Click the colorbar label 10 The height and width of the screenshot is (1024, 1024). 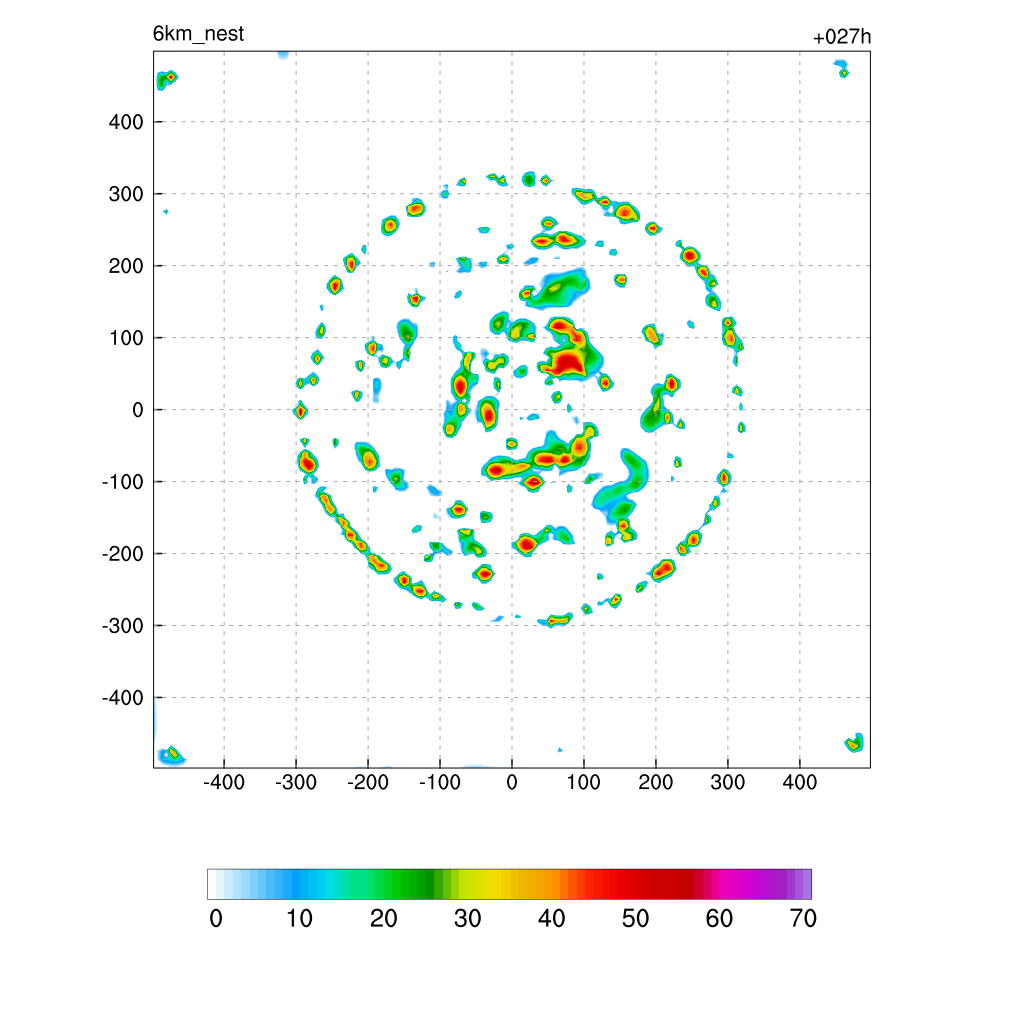click(300, 919)
